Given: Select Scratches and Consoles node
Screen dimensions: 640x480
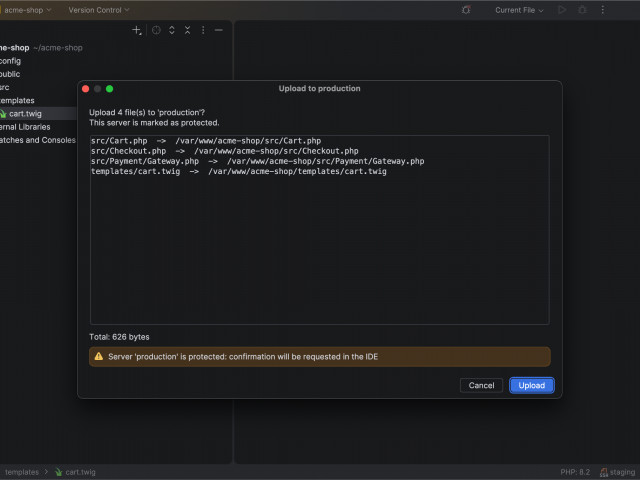Looking at the screenshot, I should point(39,140).
